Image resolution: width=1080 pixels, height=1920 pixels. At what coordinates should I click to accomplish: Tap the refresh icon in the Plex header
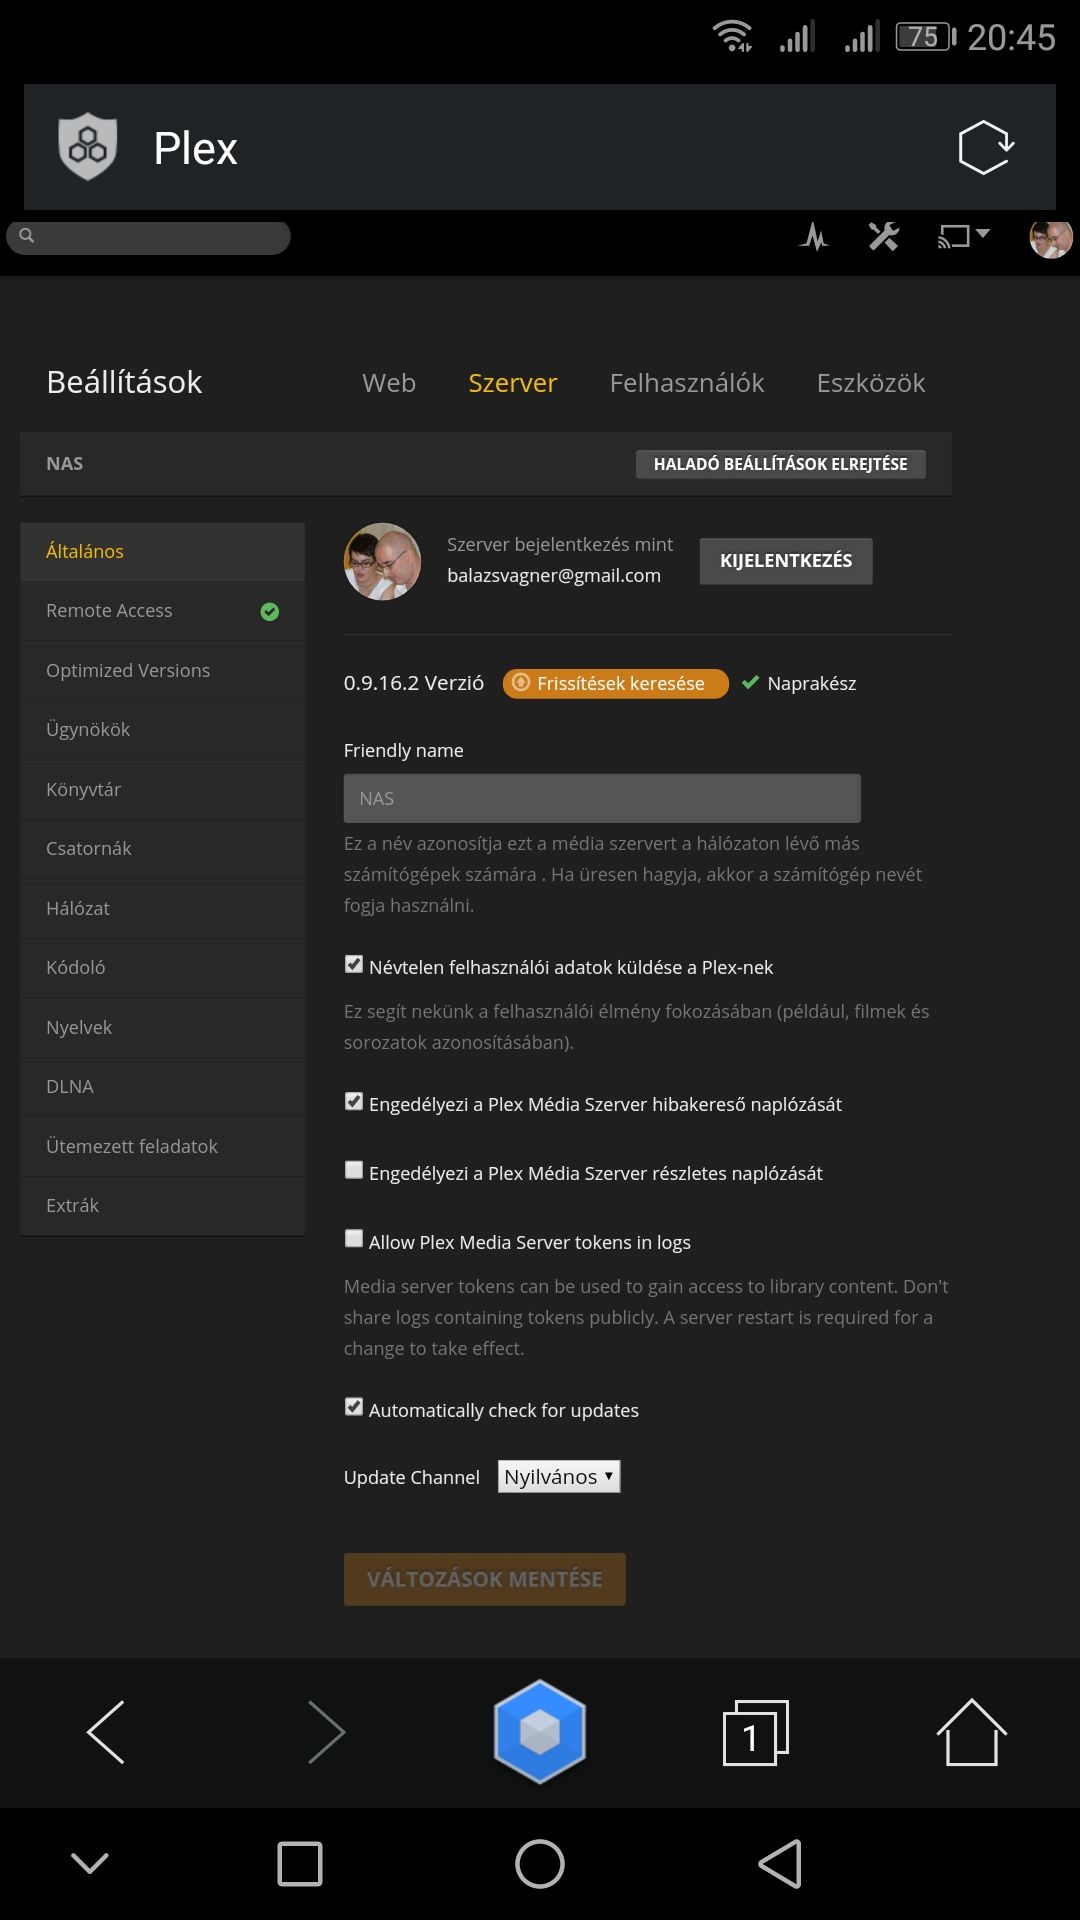point(986,147)
